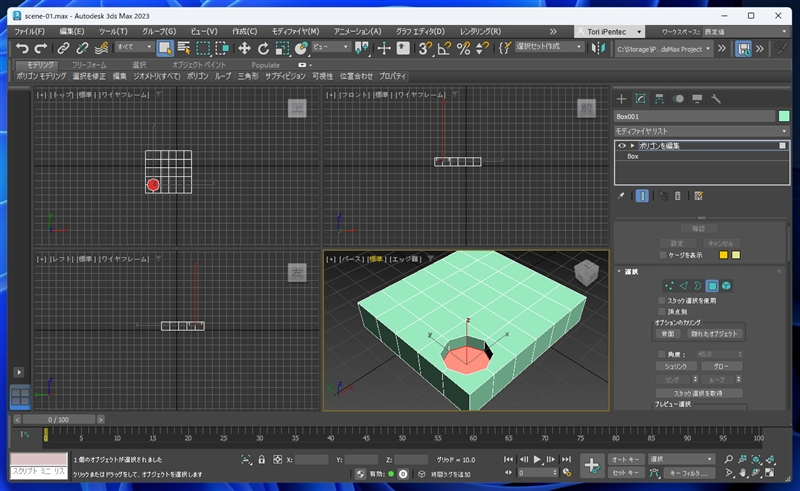Viewport: 800px width, 491px height.
Task: Activate the Select Object tool
Action: pos(165,48)
